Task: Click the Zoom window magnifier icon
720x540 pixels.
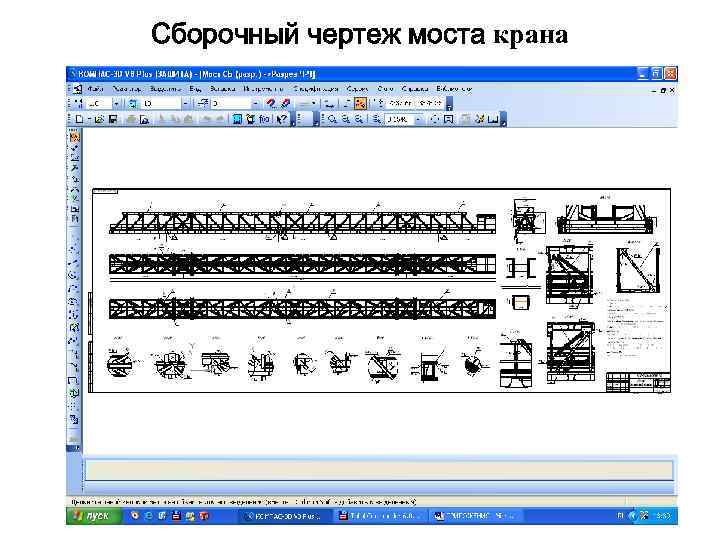Action: tap(332, 119)
